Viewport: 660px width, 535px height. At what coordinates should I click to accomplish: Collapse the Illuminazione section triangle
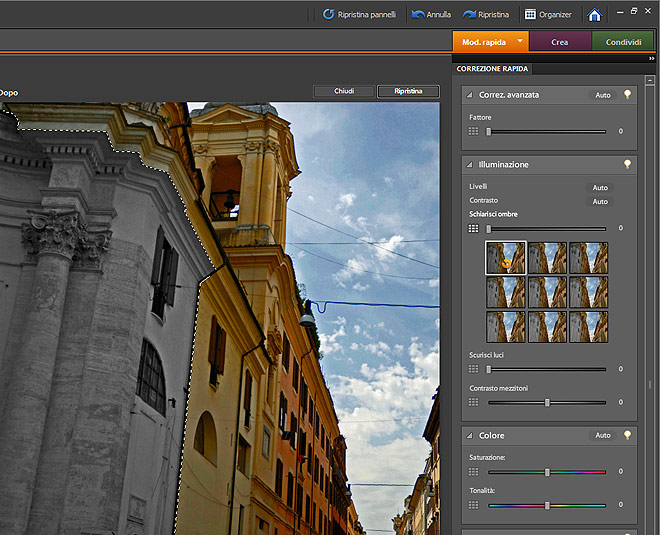[x=469, y=165]
